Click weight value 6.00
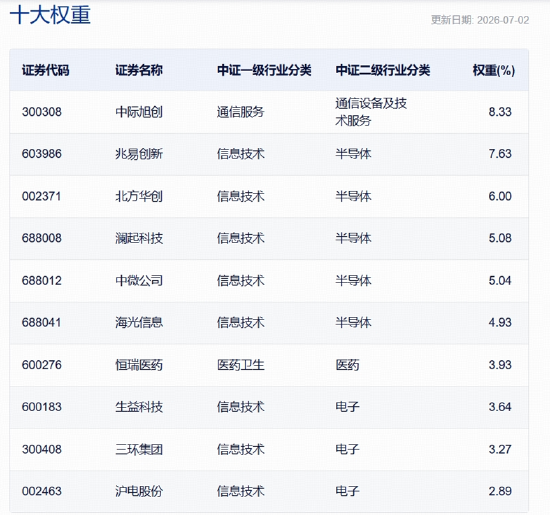 click(500, 196)
